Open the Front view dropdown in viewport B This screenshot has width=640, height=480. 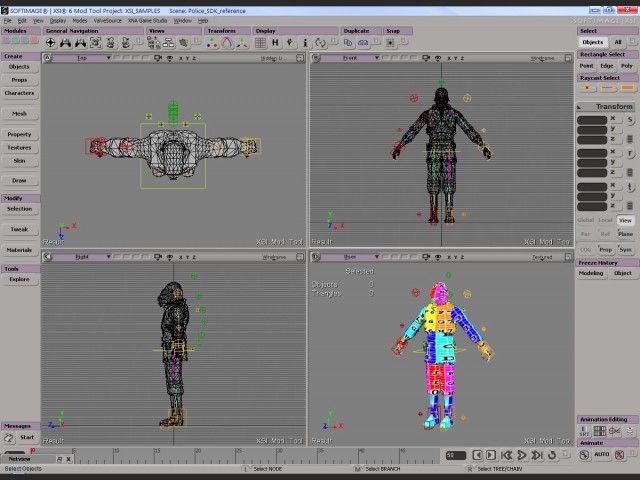(351, 58)
